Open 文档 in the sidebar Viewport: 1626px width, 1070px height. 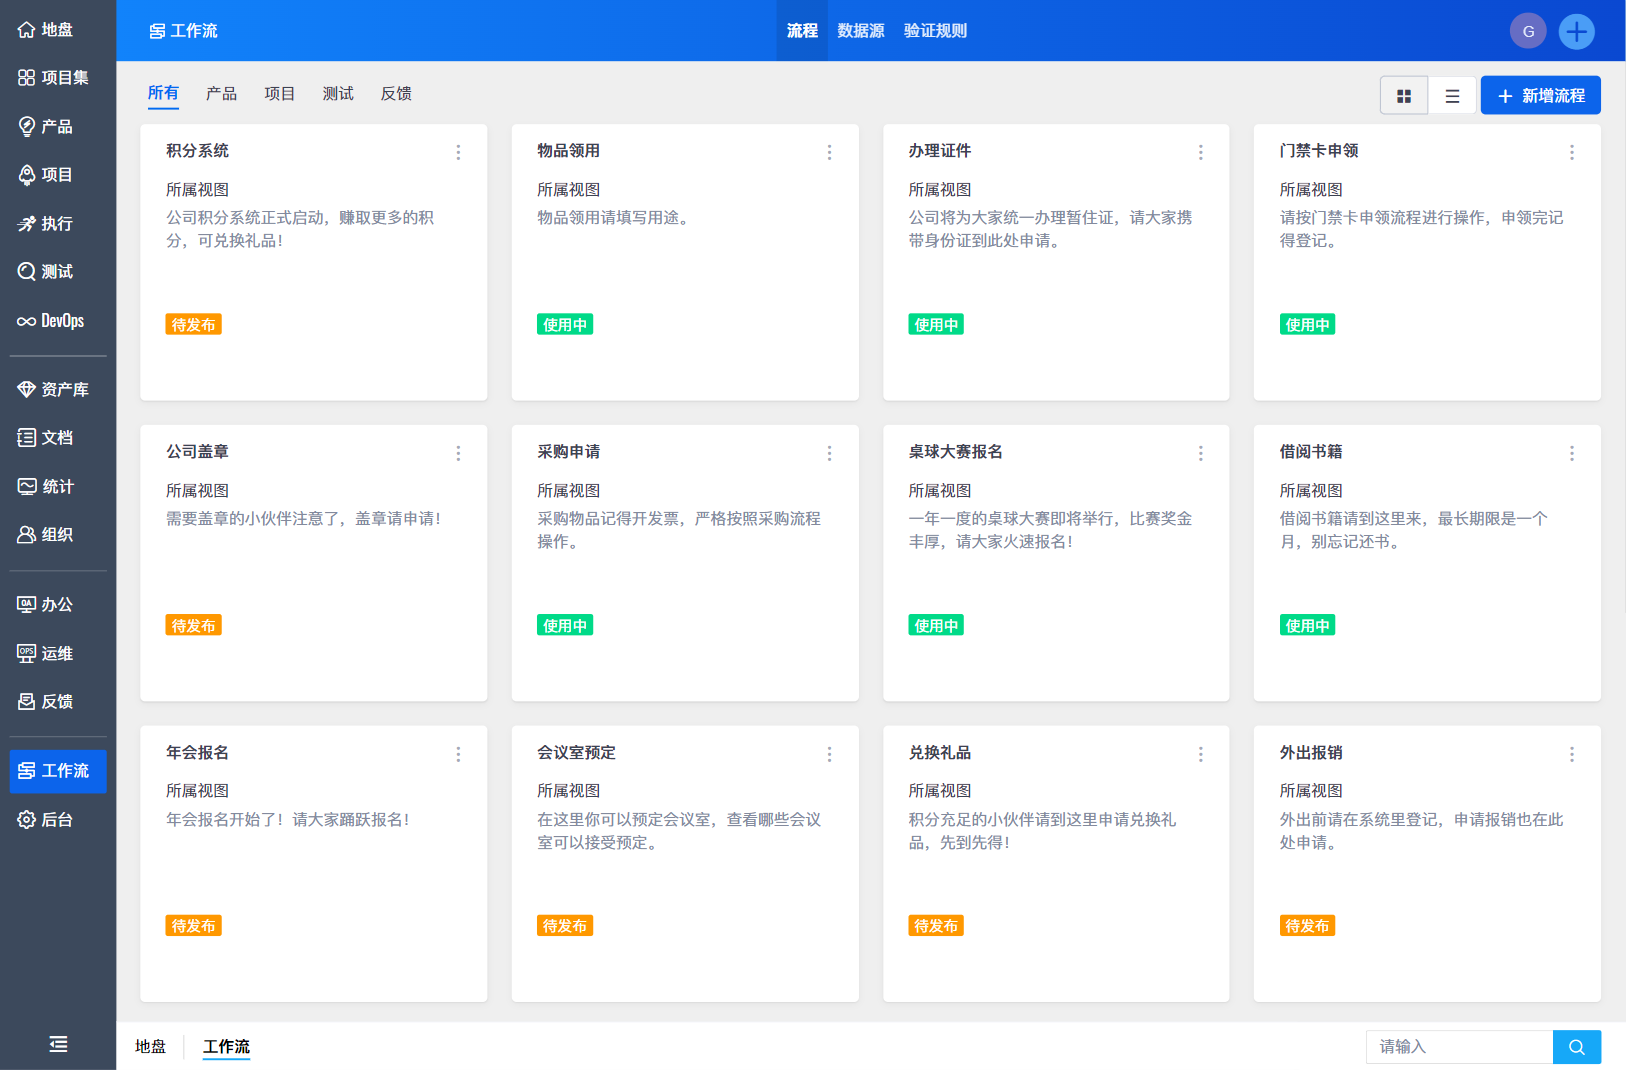[x=45, y=438]
